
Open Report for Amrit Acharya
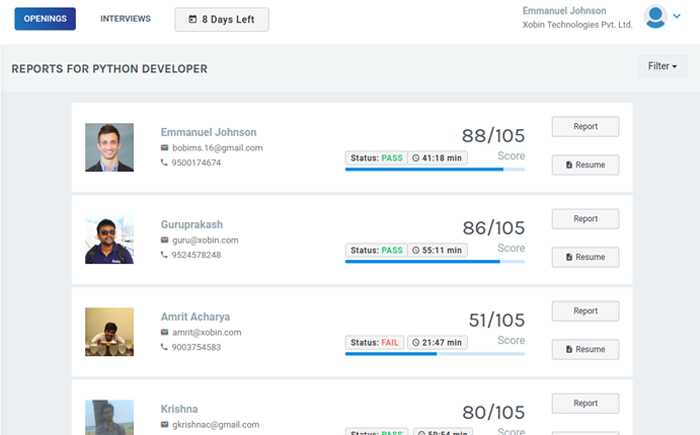pos(585,311)
